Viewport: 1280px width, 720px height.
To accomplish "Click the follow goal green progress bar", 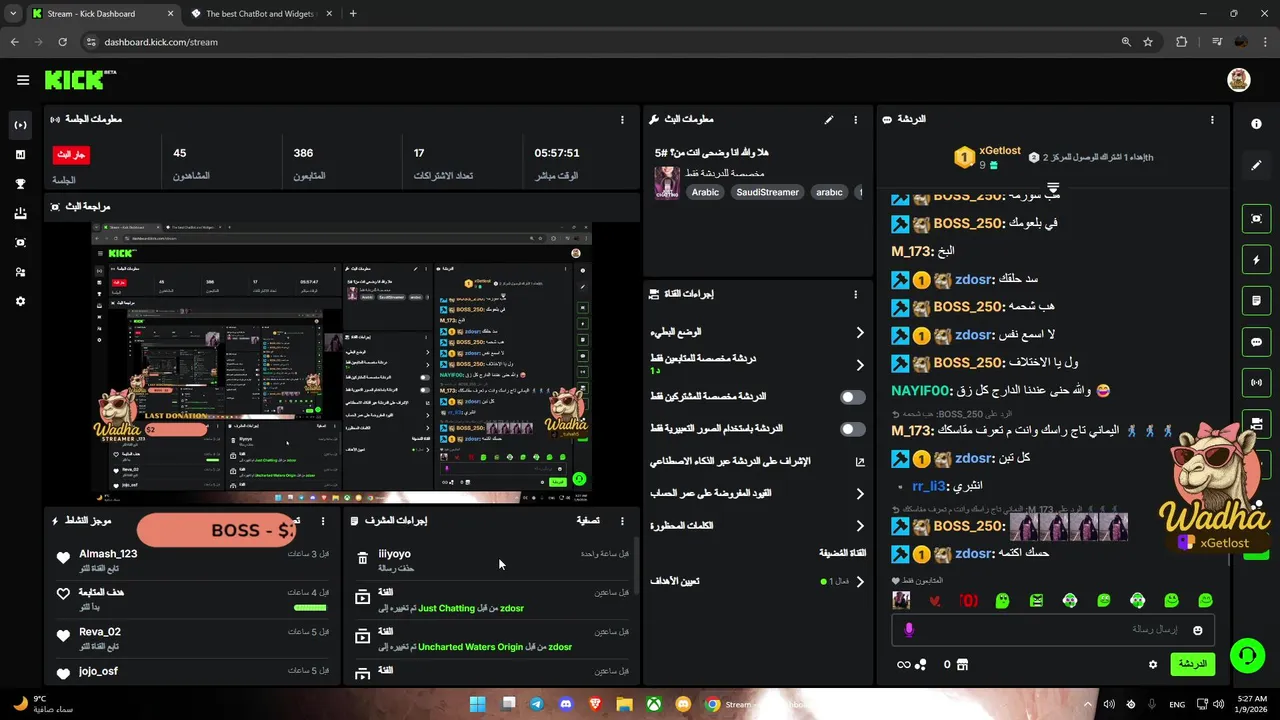I will pos(309,607).
